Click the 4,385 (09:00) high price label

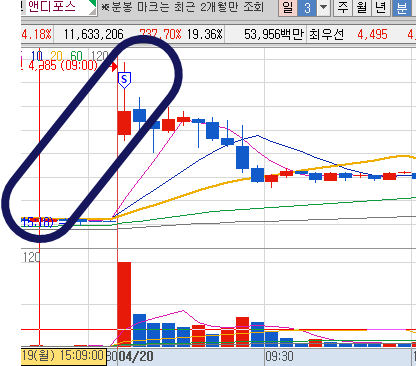click(63, 65)
